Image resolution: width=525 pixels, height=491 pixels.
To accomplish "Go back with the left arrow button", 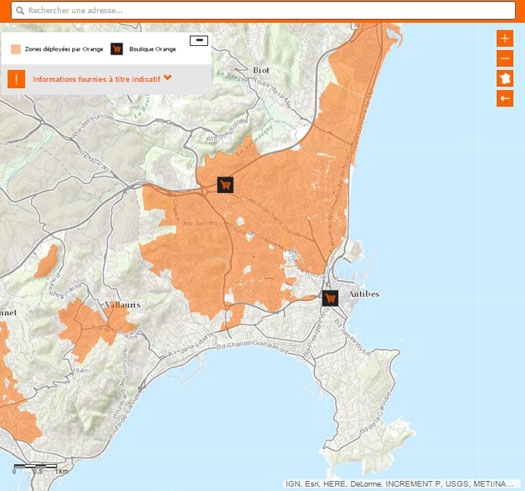I will [x=505, y=98].
